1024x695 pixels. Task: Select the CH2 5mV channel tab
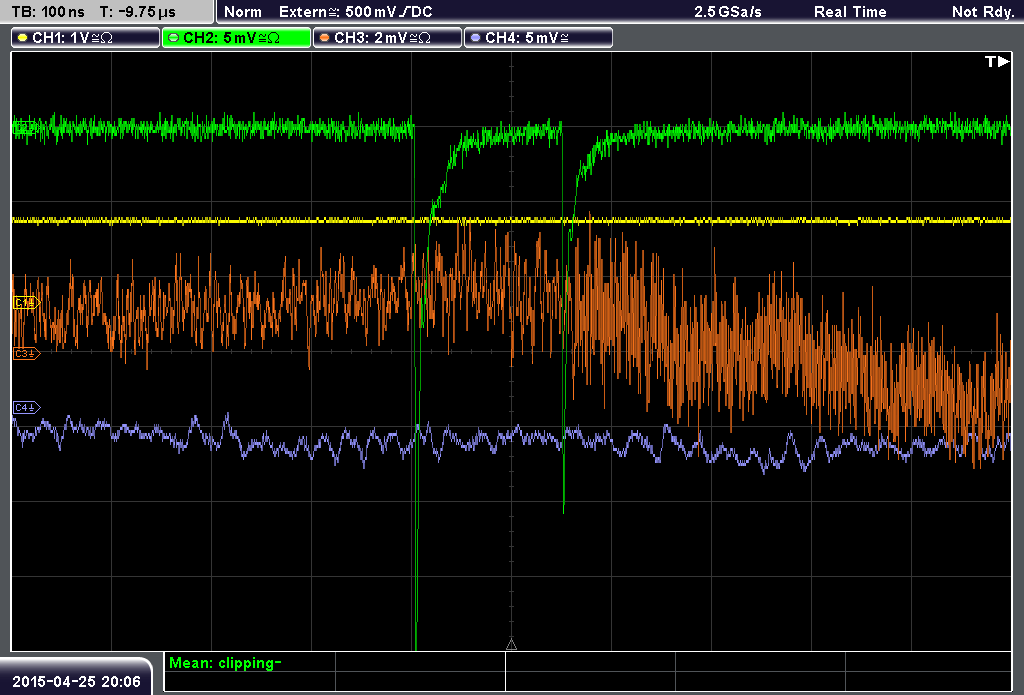[x=236, y=38]
